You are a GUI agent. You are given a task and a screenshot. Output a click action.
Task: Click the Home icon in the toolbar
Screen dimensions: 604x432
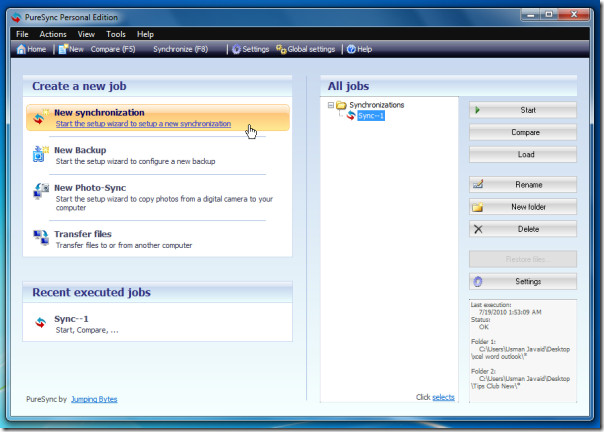21,49
